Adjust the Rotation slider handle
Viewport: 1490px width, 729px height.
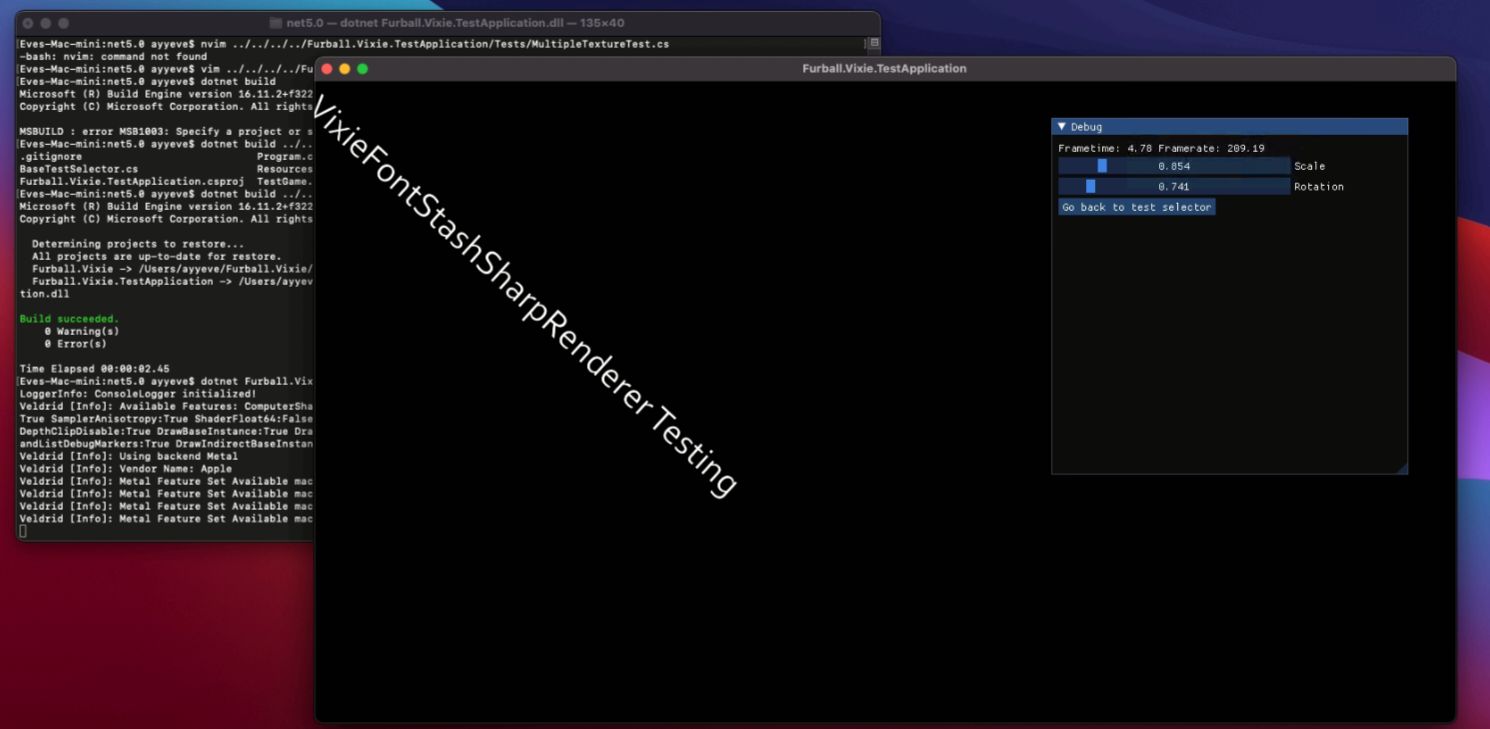(1092, 186)
